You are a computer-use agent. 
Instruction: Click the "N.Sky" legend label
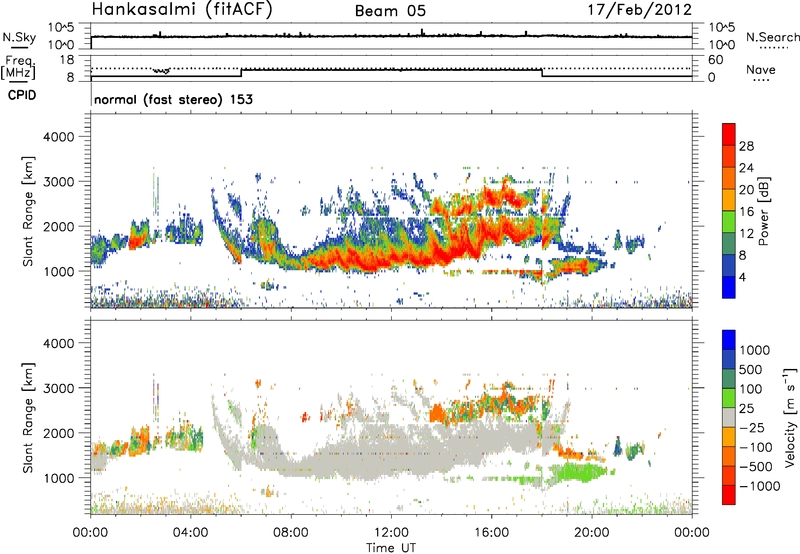[x=19, y=37]
